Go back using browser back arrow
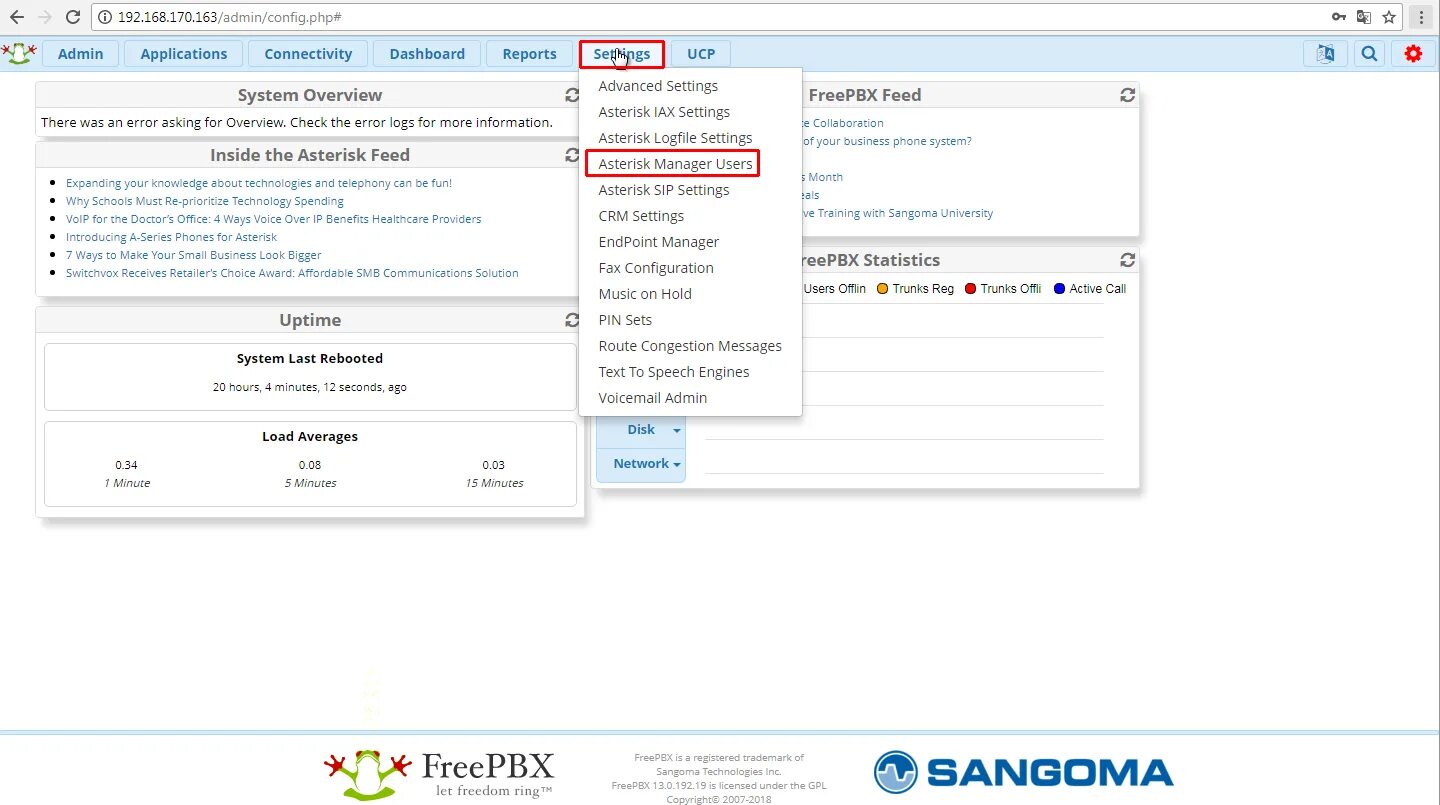 [17, 17]
